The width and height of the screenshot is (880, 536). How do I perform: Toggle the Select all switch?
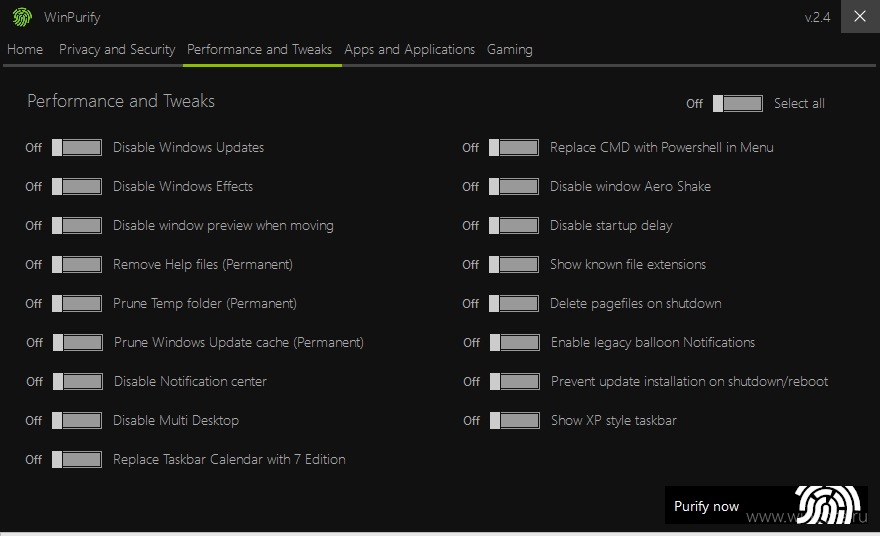point(737,103)
